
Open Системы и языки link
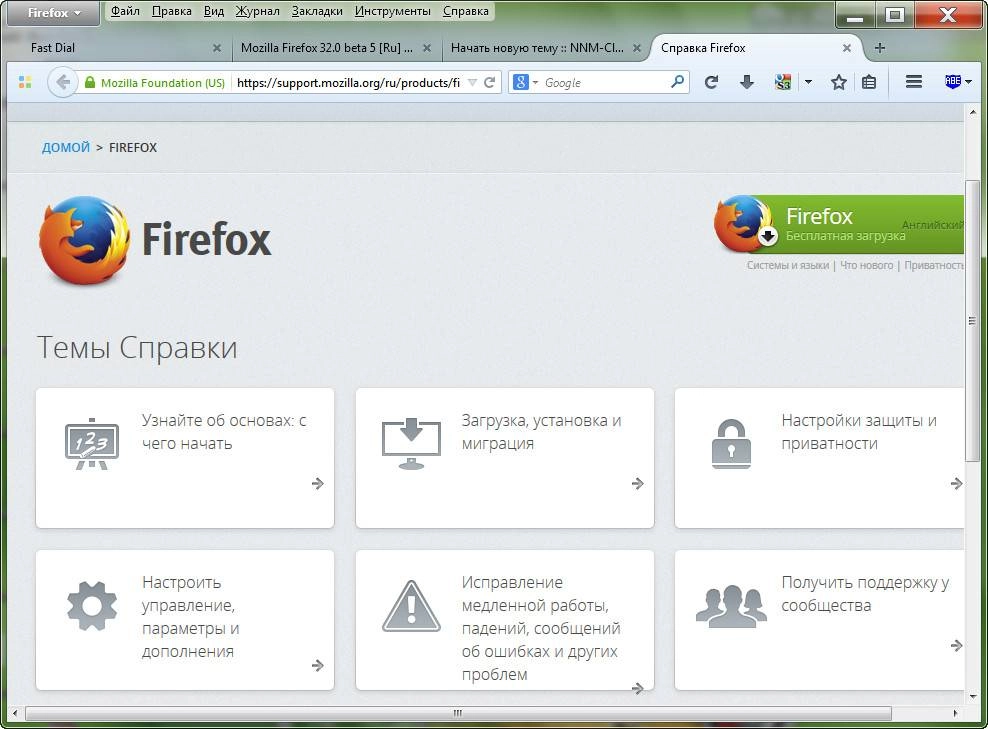(788, 265)
